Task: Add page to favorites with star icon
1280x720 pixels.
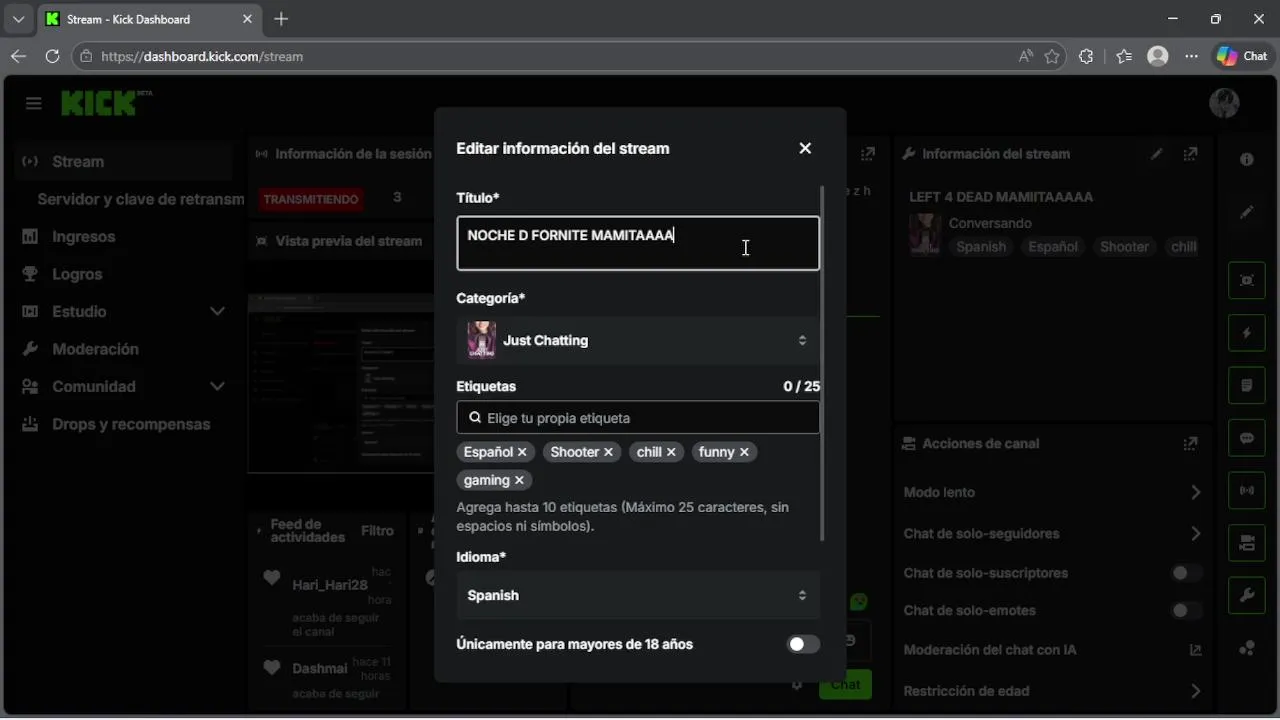Action: tap(1052, 57)
